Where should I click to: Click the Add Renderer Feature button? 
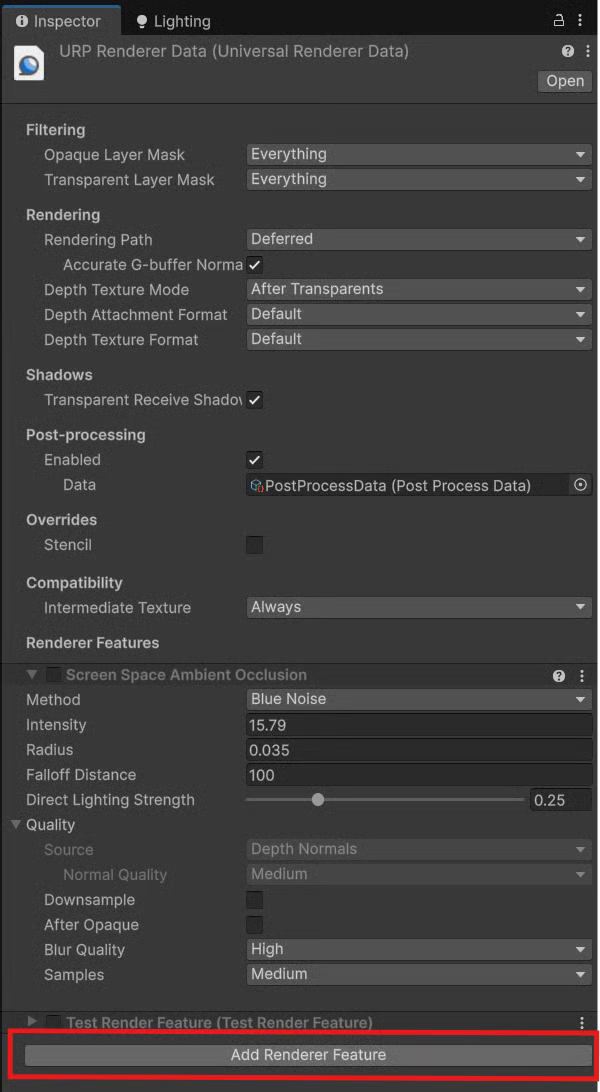(x=308, y=1055)
